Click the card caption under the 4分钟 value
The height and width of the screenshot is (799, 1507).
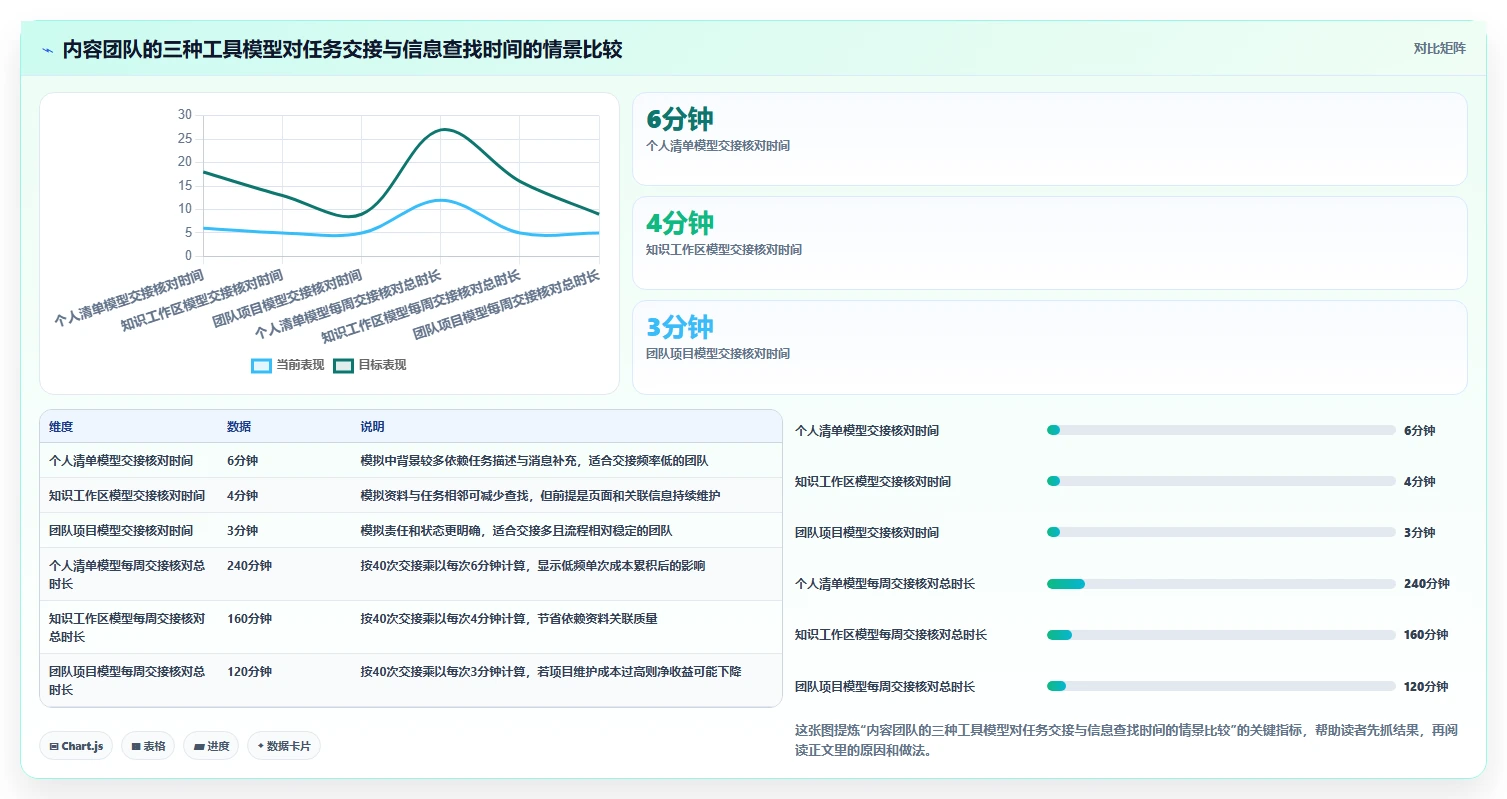(724, 250)
